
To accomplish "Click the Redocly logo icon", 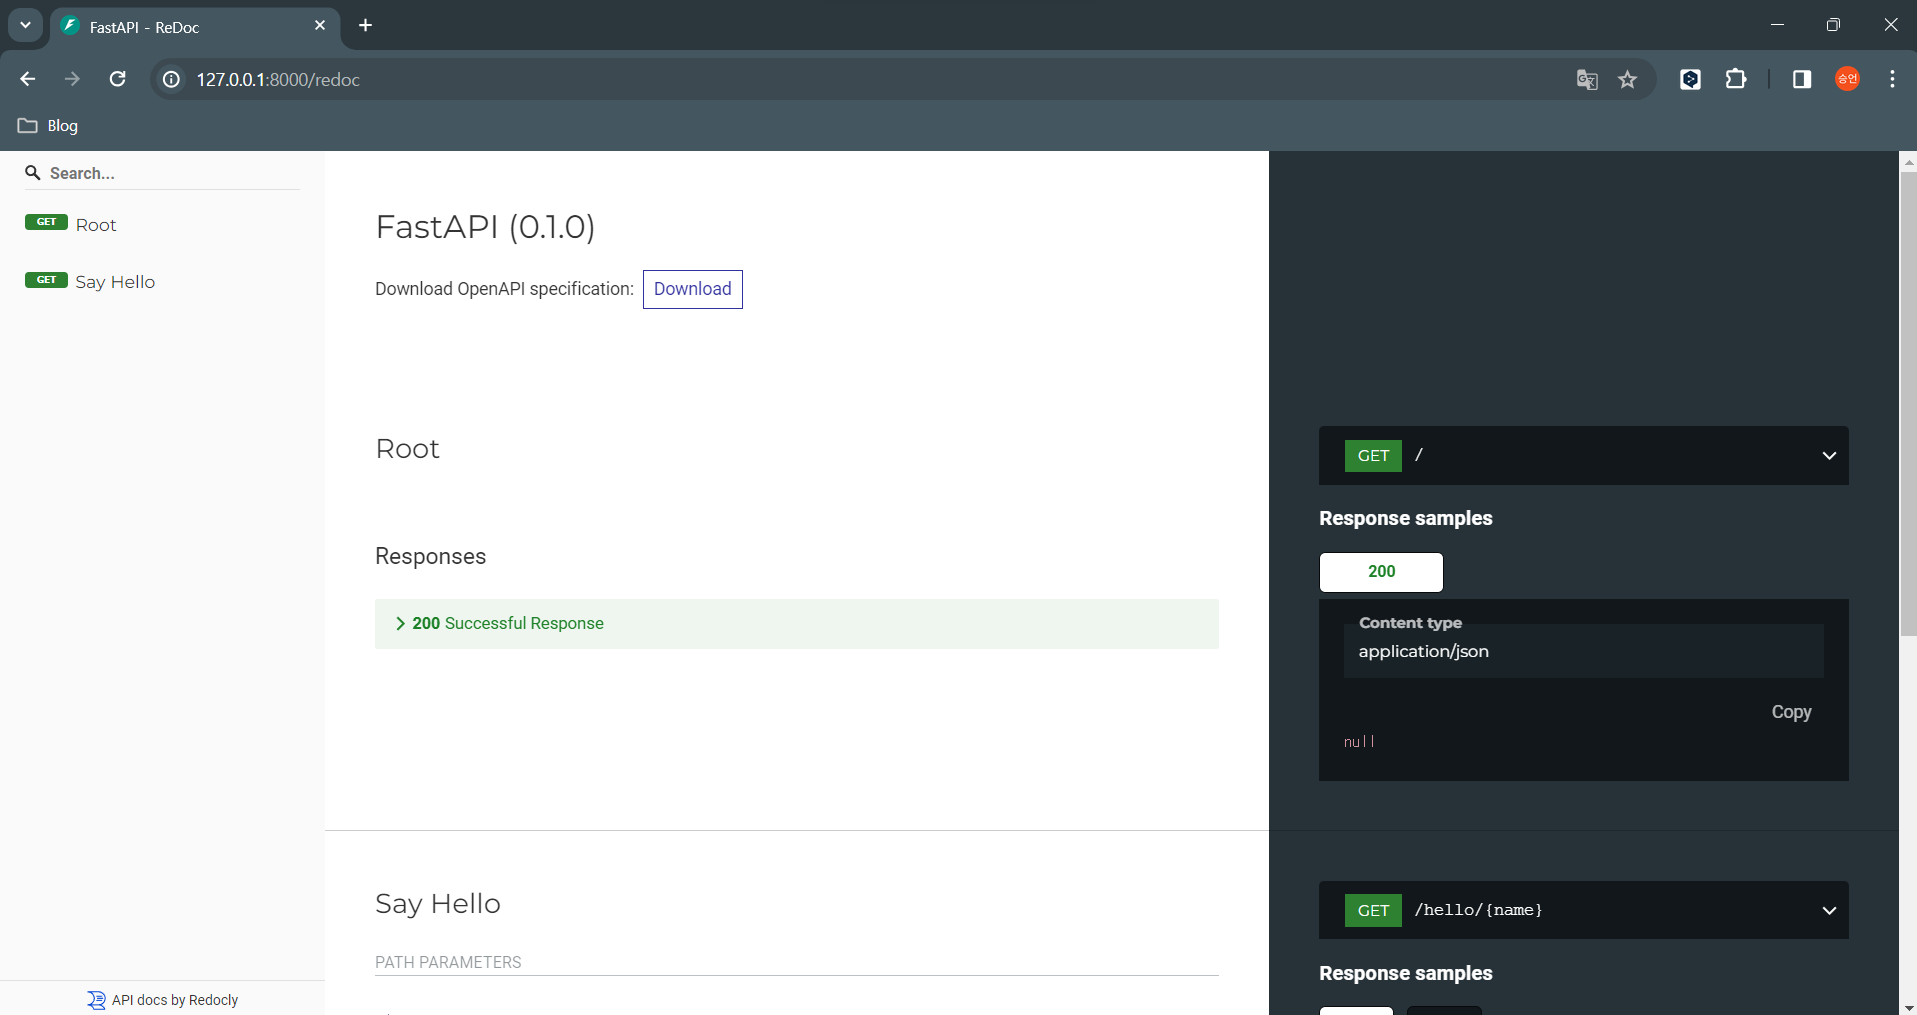I will coord(96,1000).
